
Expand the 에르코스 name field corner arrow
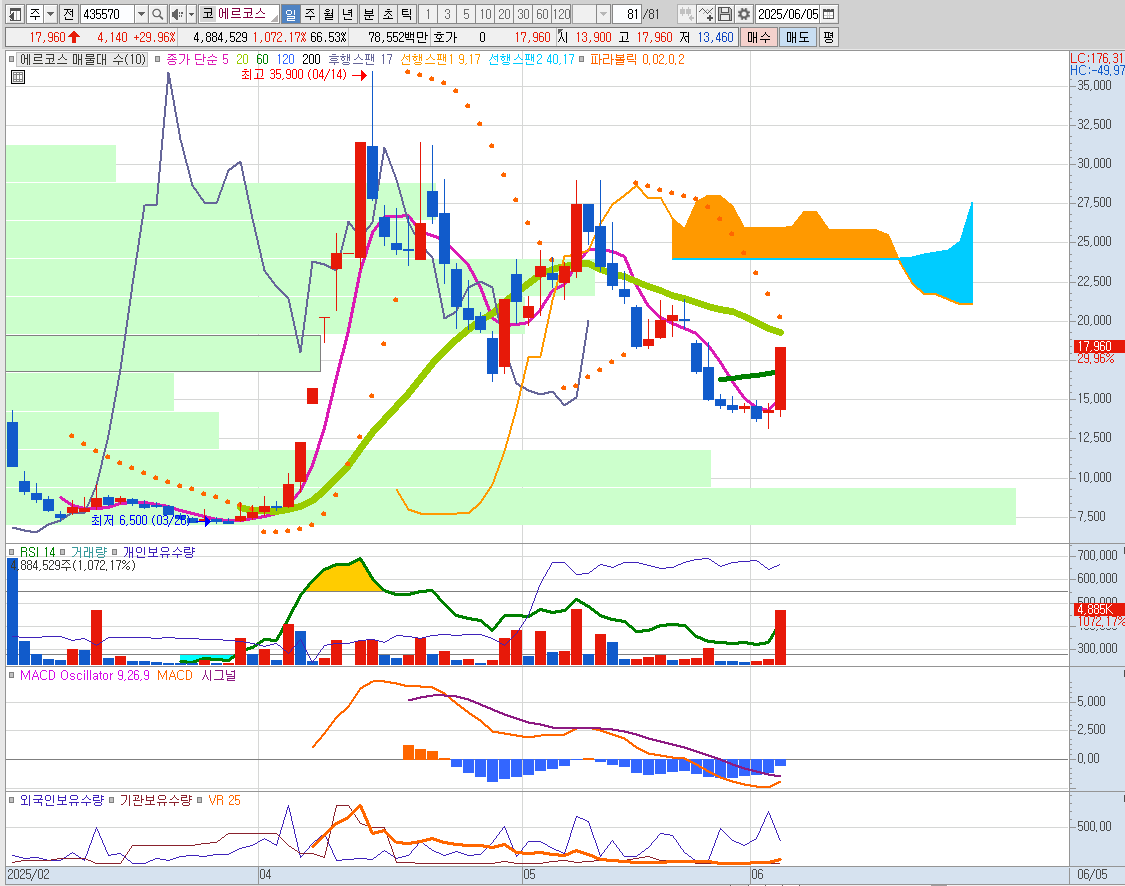[274, 17]
